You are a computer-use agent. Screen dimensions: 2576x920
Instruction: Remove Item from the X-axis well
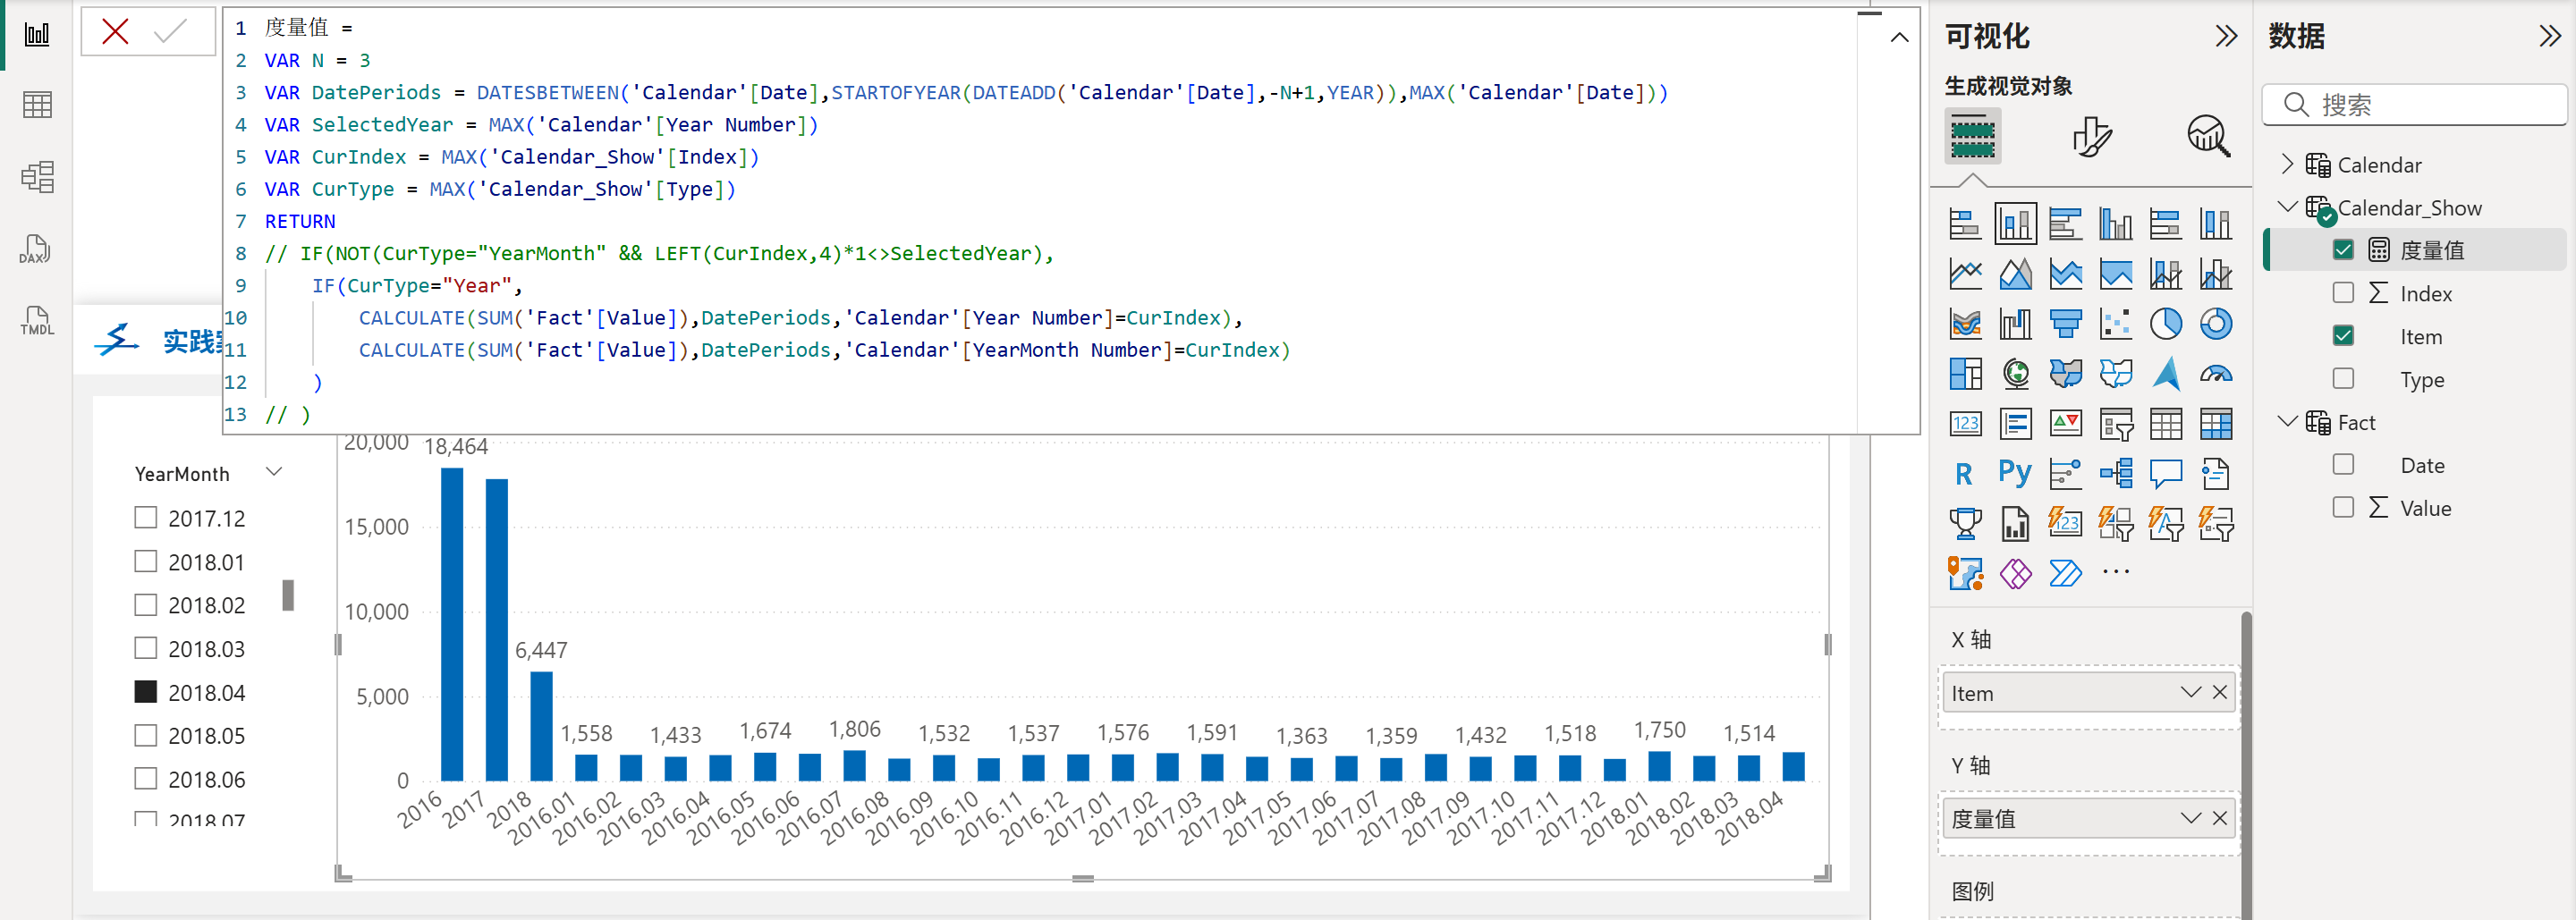[2220, 693]
